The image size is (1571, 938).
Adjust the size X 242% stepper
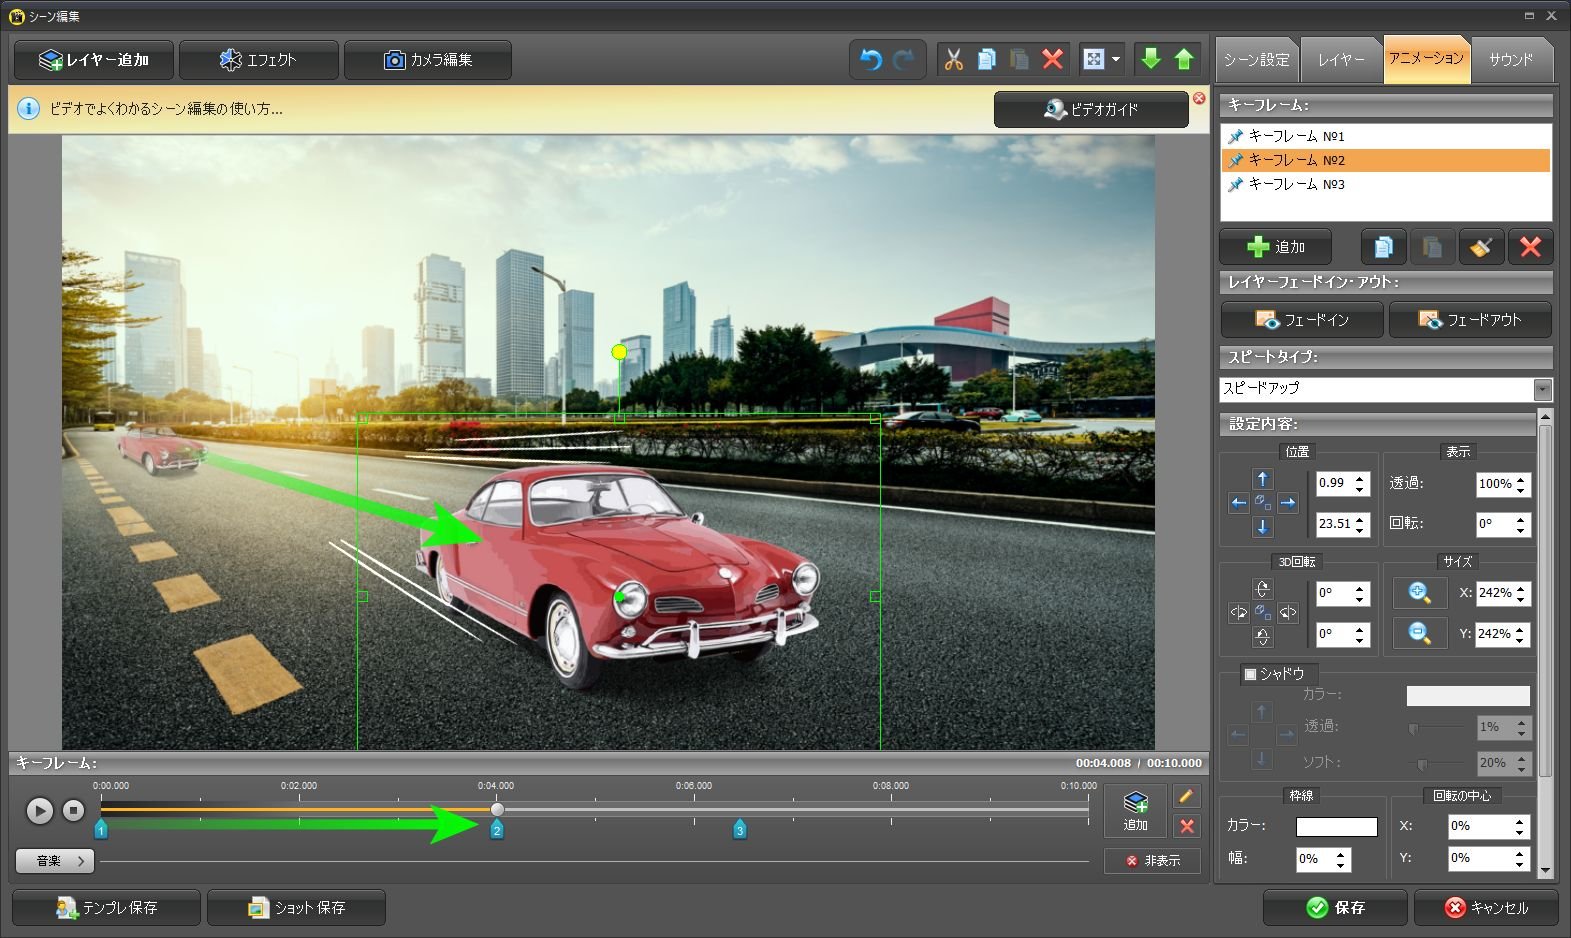click(x=1521, y=593)
